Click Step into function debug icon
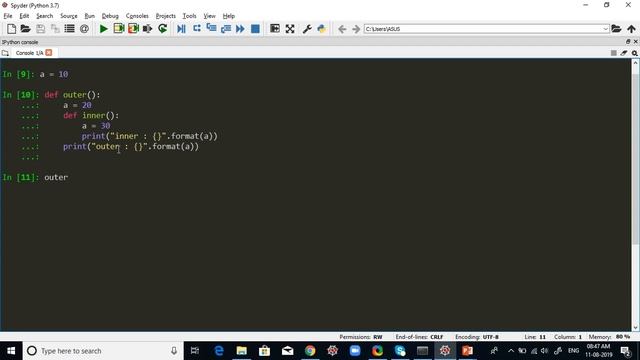The image size is (640, 360). tap(211, 29)
